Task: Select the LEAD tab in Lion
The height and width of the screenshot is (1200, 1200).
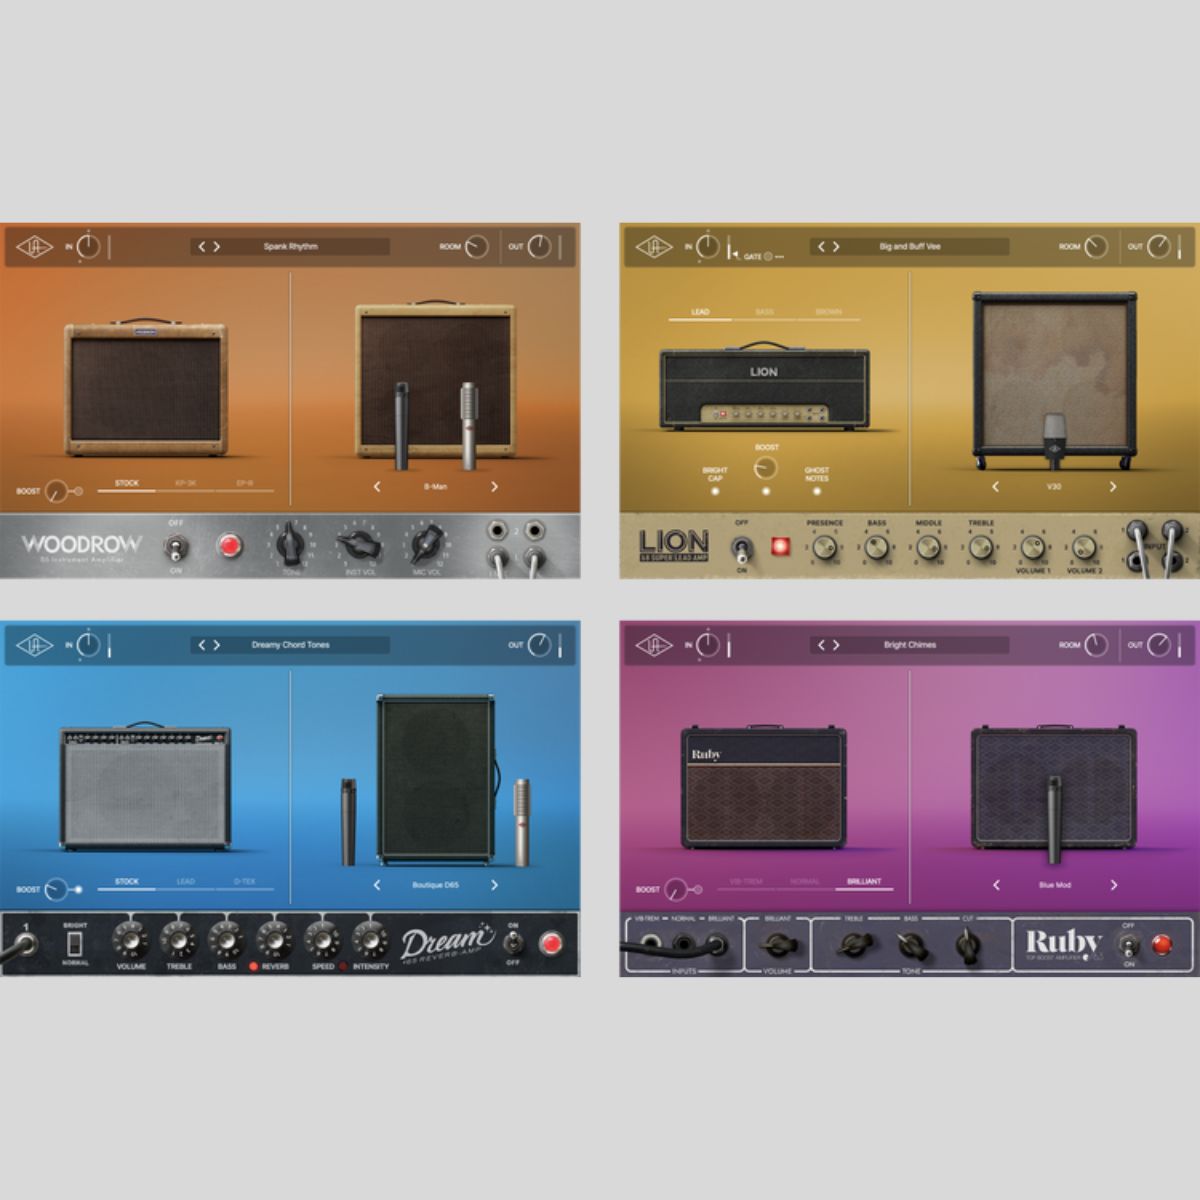Action: coord(700,312)
